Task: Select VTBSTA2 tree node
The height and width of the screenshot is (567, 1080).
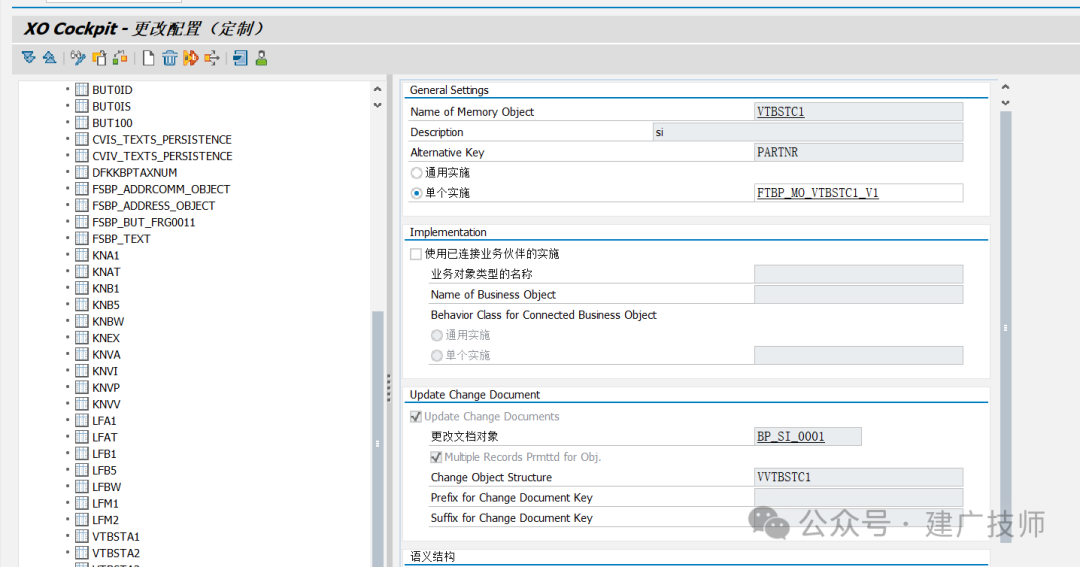Action: pyautogui.click(x=116, y=553)
